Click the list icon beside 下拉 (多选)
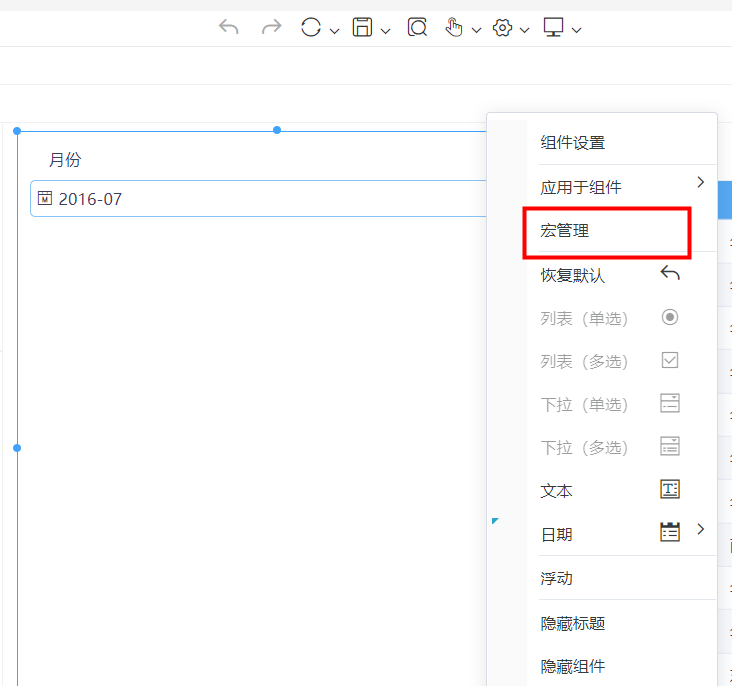Screen dimensions: 732x686 [x=670, y=446]
